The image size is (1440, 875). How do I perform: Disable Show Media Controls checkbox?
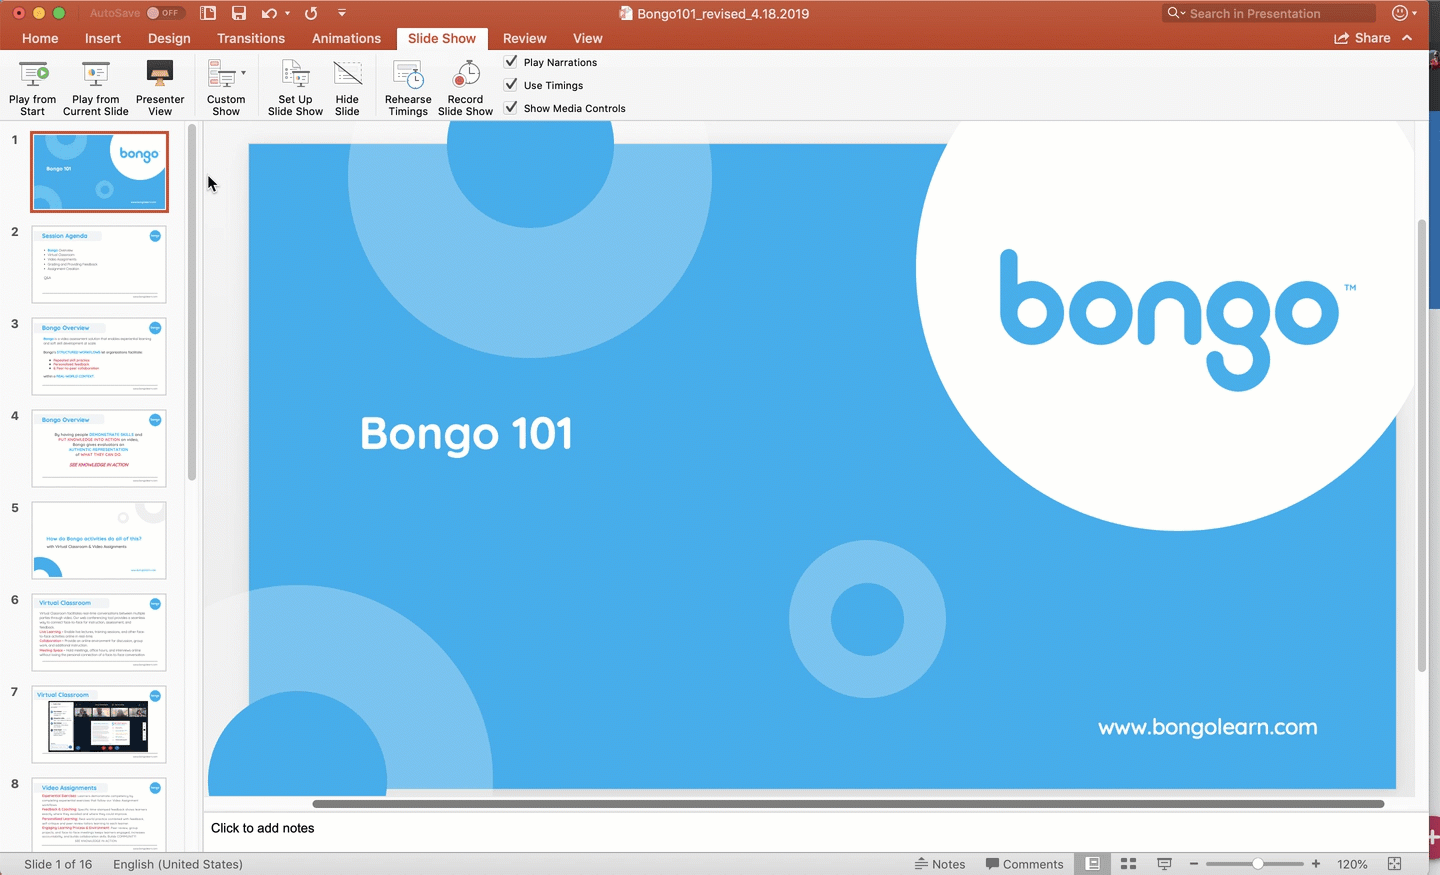coord(511,108)
